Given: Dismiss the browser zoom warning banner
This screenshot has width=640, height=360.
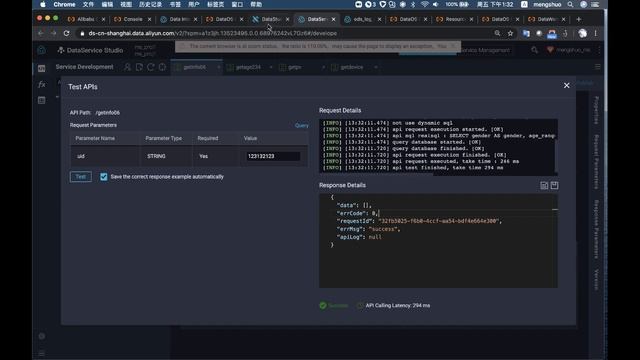Looking at the screenshot, I should click(x=453, y=46).
